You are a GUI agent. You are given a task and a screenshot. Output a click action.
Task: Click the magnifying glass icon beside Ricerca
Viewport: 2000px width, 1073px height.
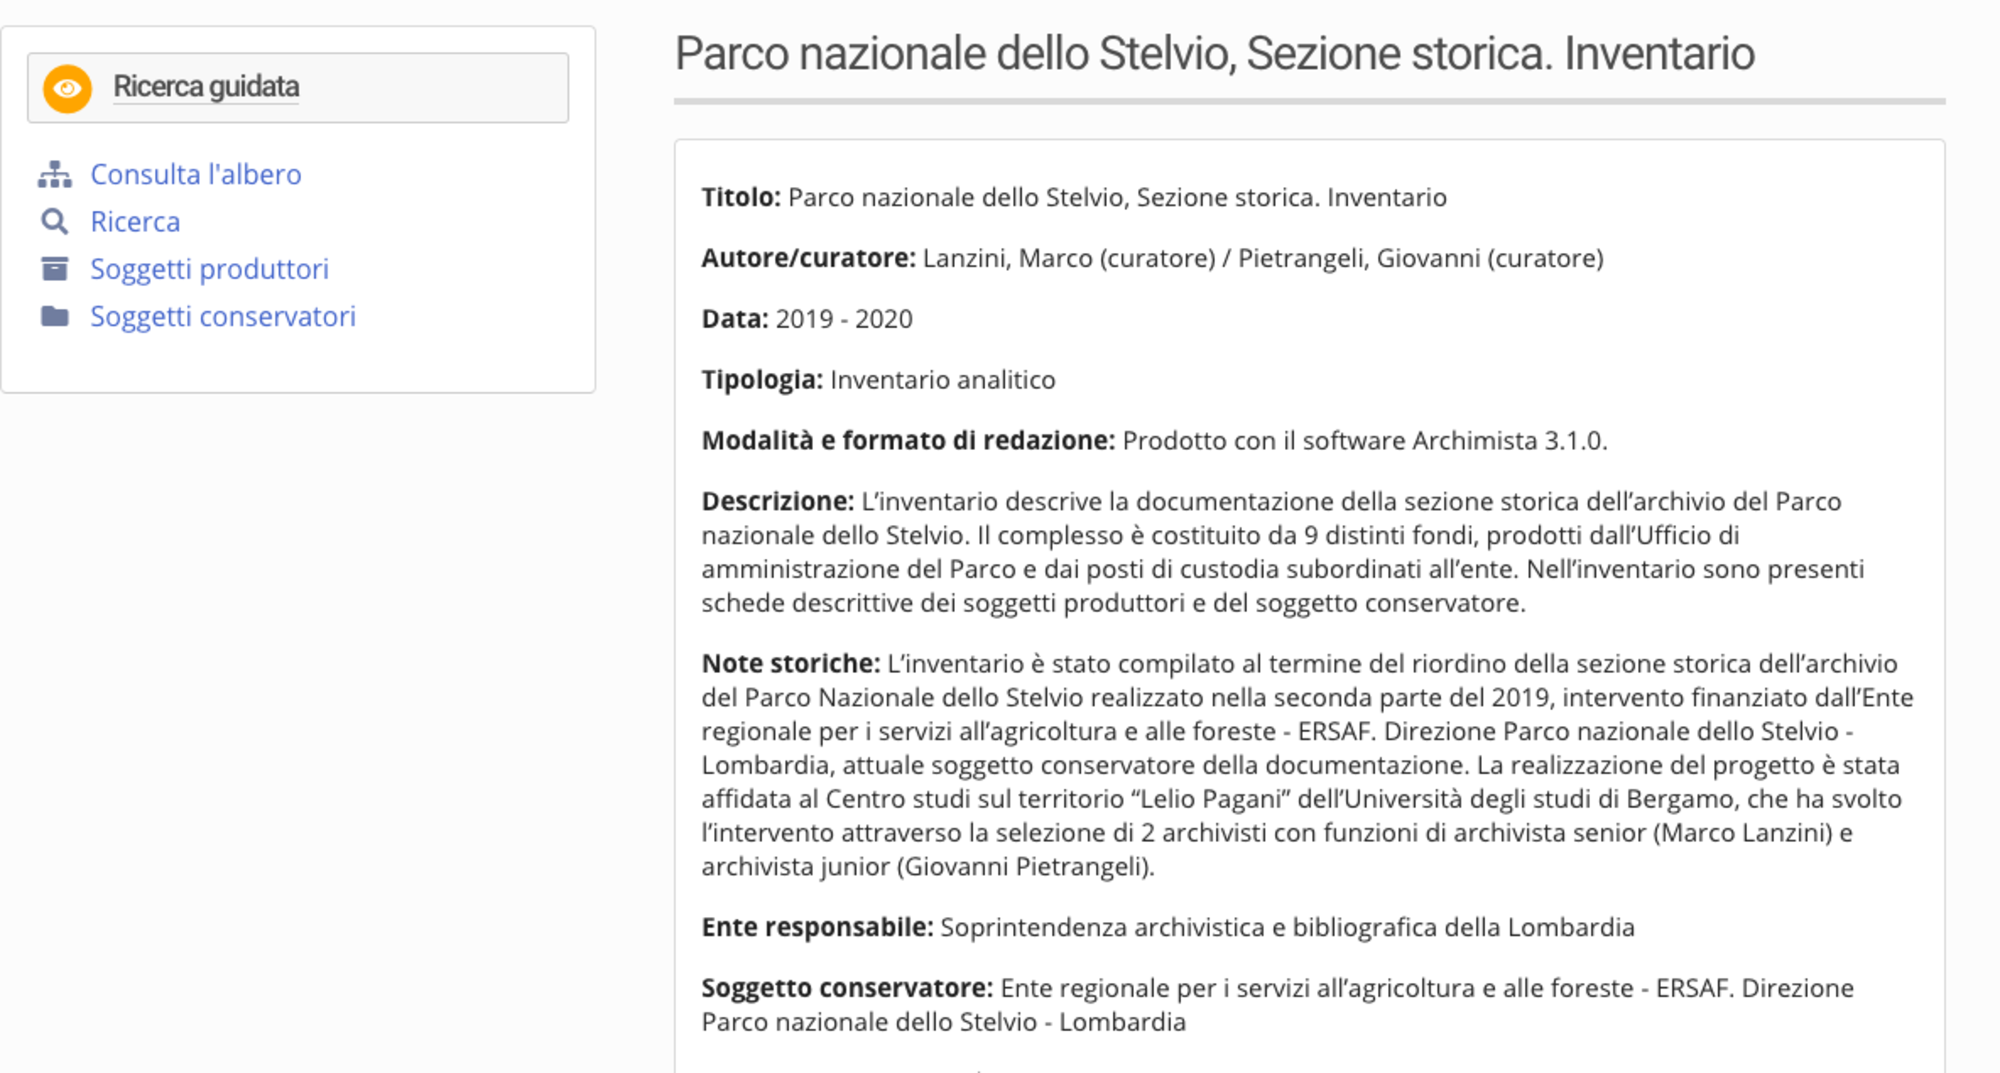point(55,221)
